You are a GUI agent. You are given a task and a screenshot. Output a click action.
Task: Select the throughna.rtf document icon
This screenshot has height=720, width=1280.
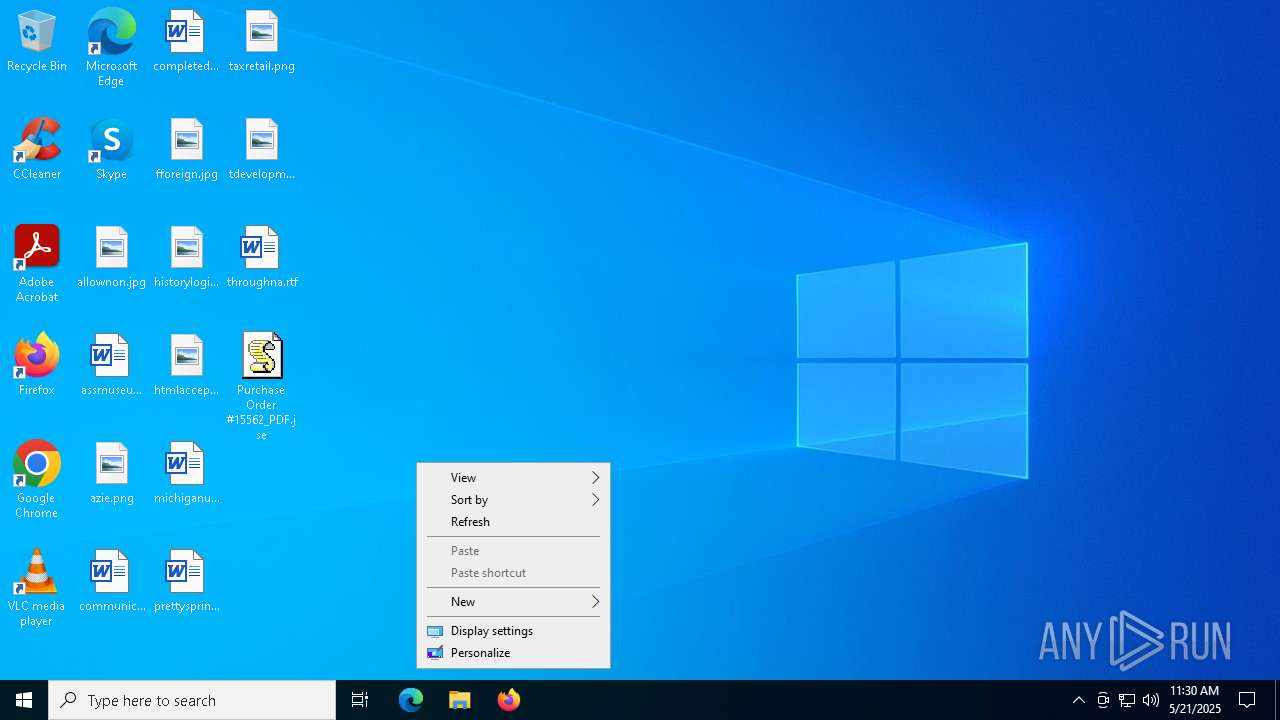point(261,257)
